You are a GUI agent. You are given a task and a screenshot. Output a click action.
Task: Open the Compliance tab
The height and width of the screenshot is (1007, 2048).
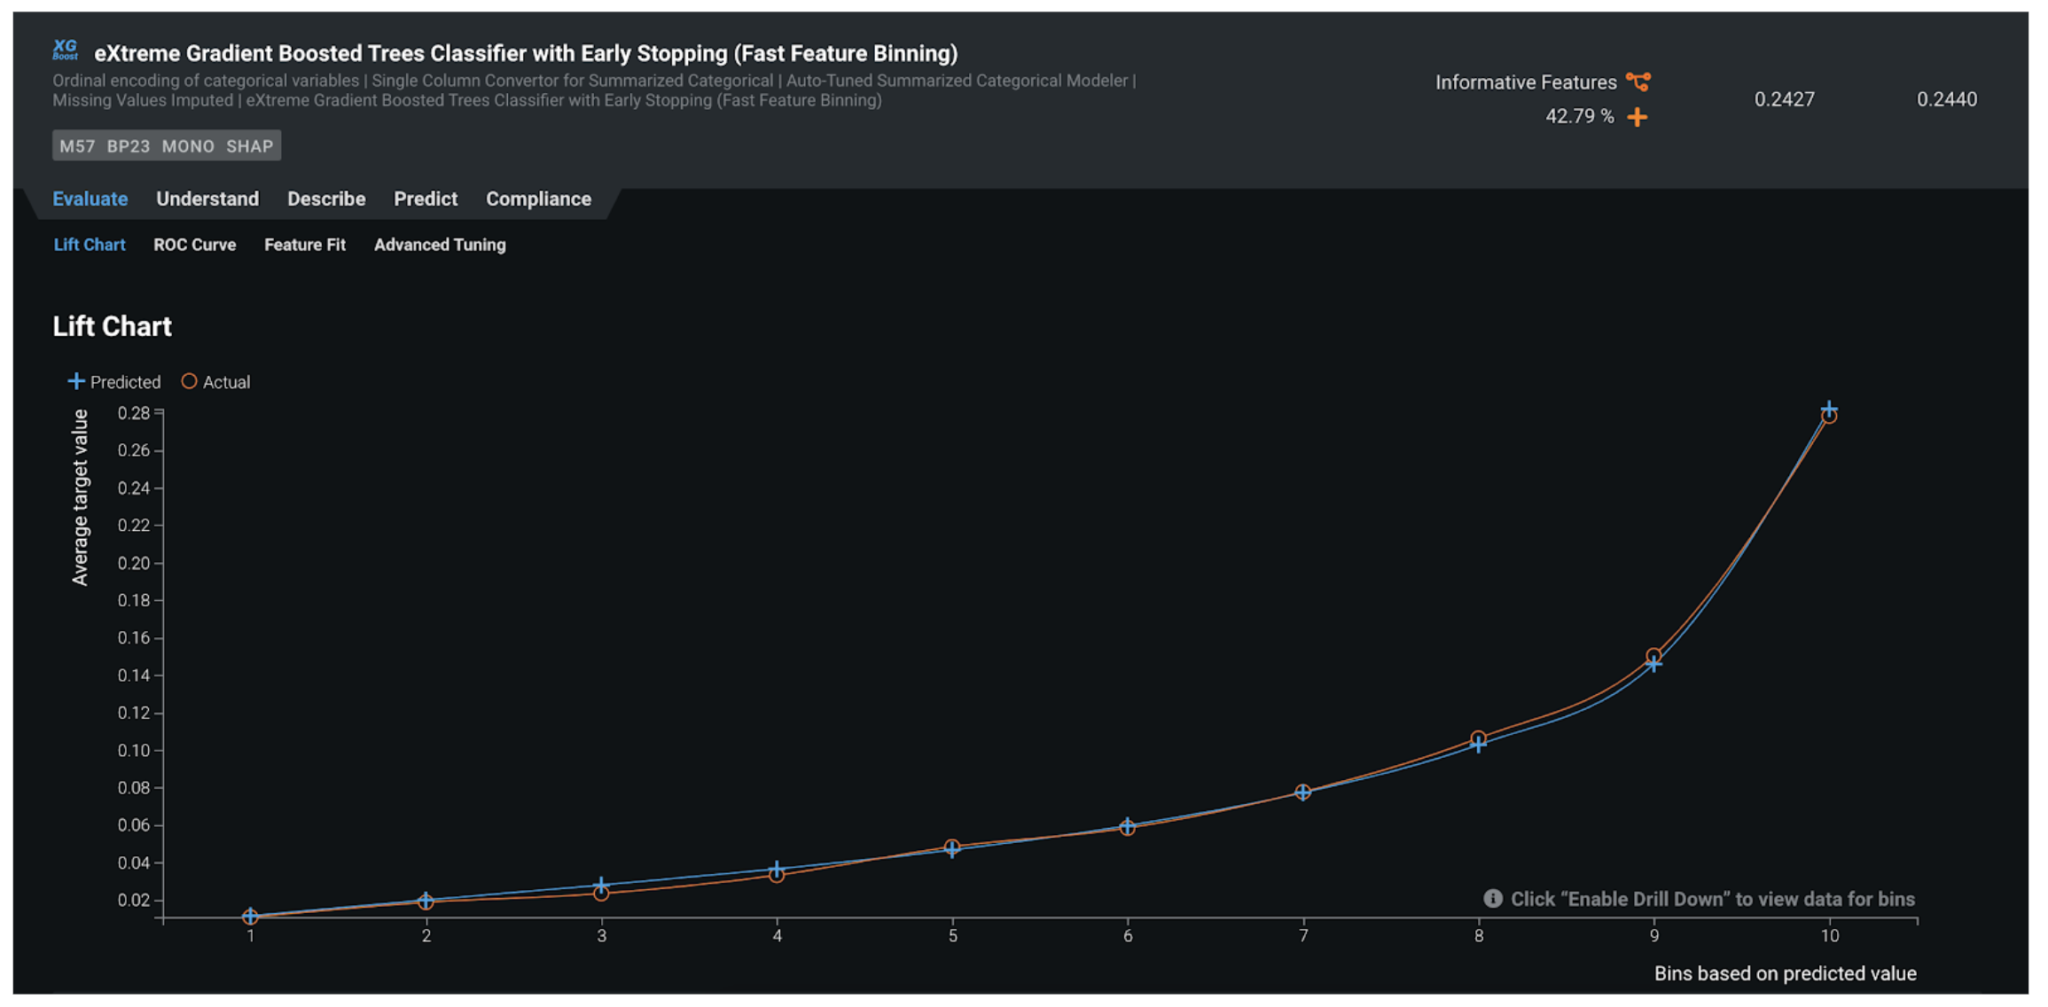coord(538,199)
